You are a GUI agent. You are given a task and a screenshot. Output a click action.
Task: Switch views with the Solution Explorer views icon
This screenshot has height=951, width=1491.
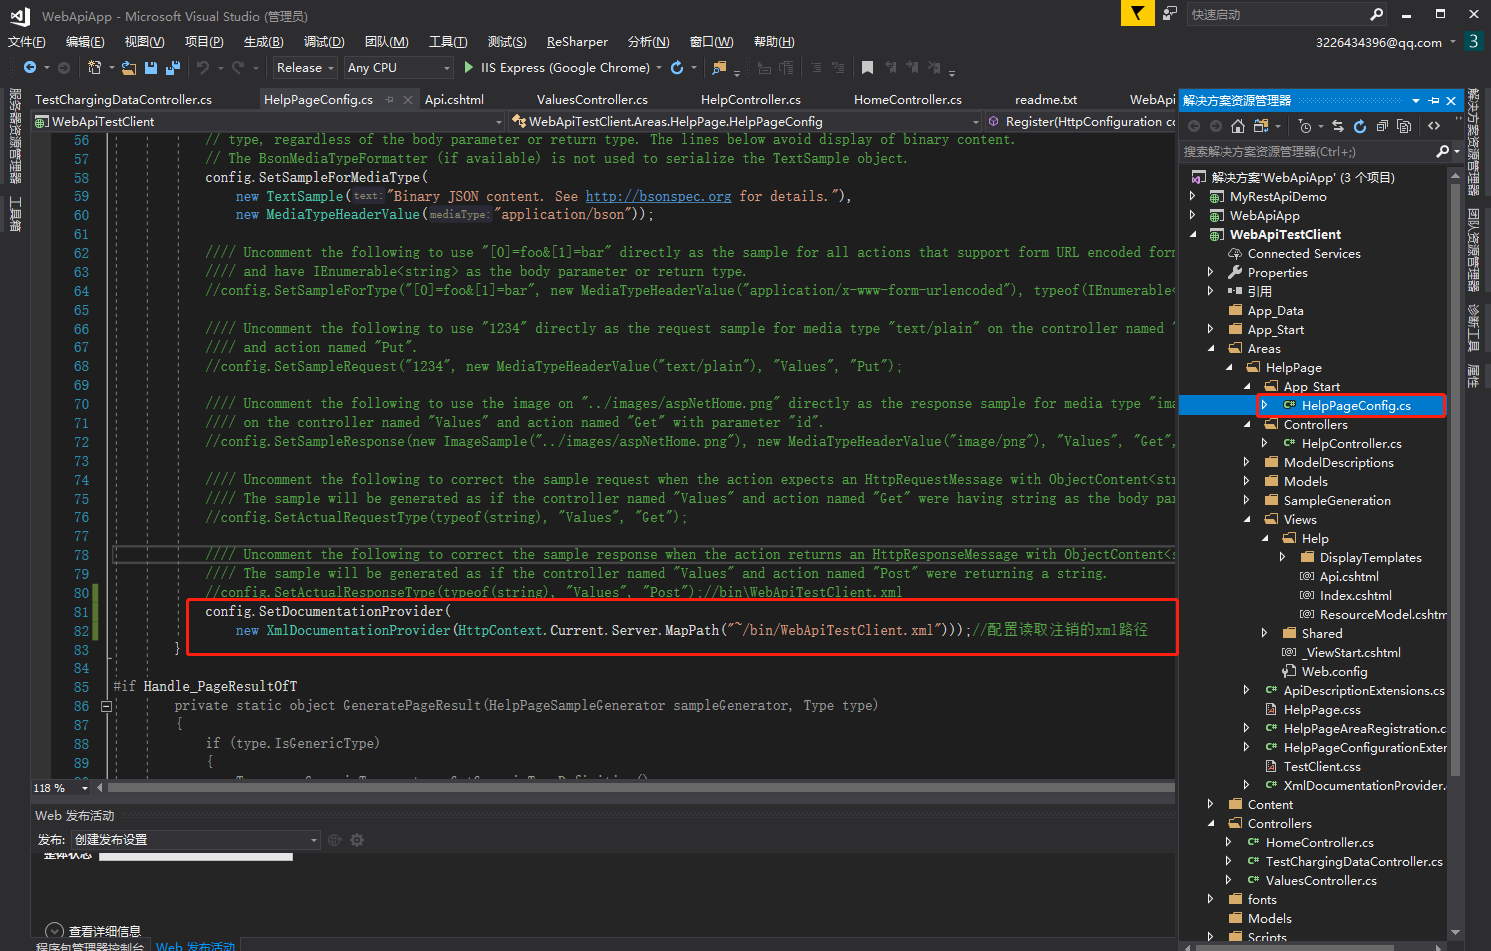(1260, 126)
